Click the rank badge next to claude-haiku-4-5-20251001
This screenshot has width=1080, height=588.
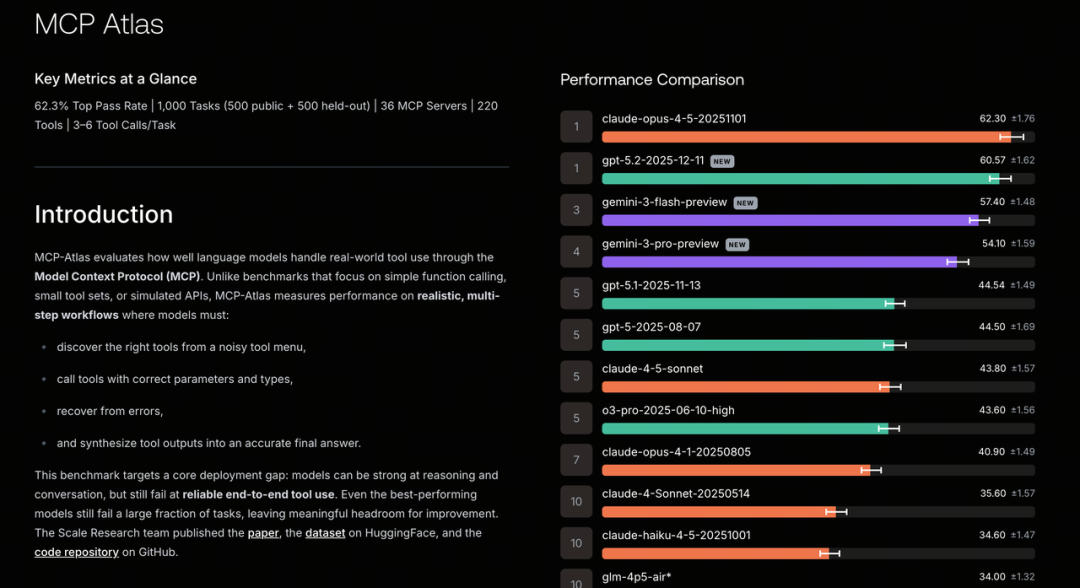576,543
